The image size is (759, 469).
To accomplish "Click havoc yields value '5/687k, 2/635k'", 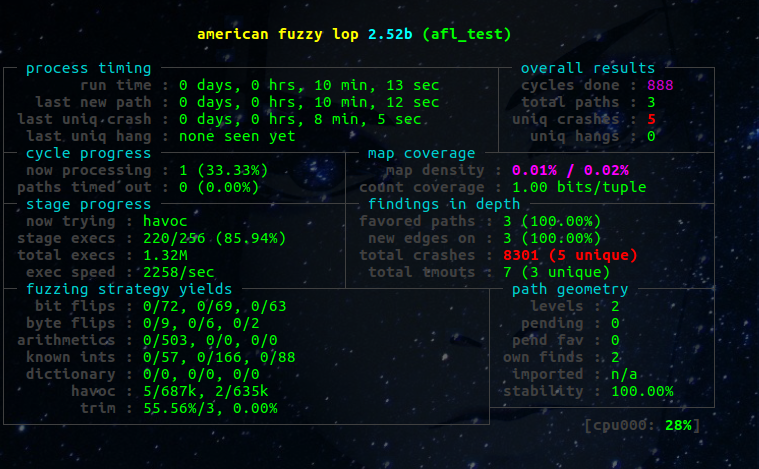I will pyautogui.click(x=206, y=391).
